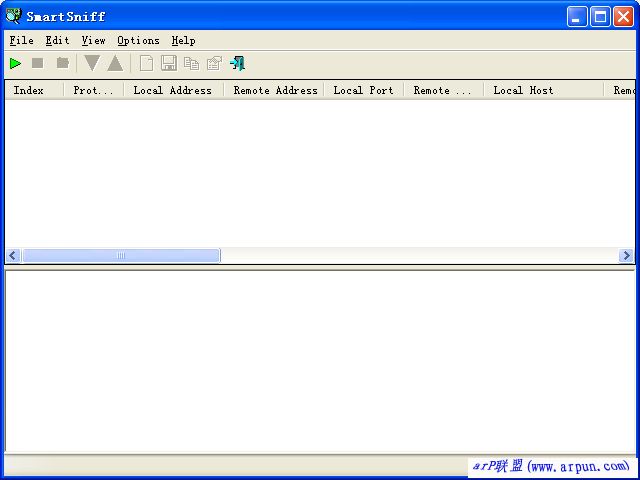640x480 pixels.
Task: Start capture with the green play icon
Action: pyautogui.click(x=15, y=63)
